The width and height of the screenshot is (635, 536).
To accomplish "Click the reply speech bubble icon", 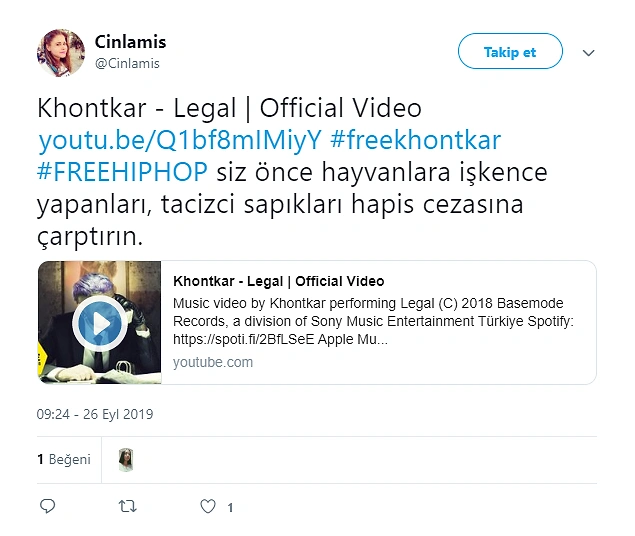I will [x=47, y=506].
